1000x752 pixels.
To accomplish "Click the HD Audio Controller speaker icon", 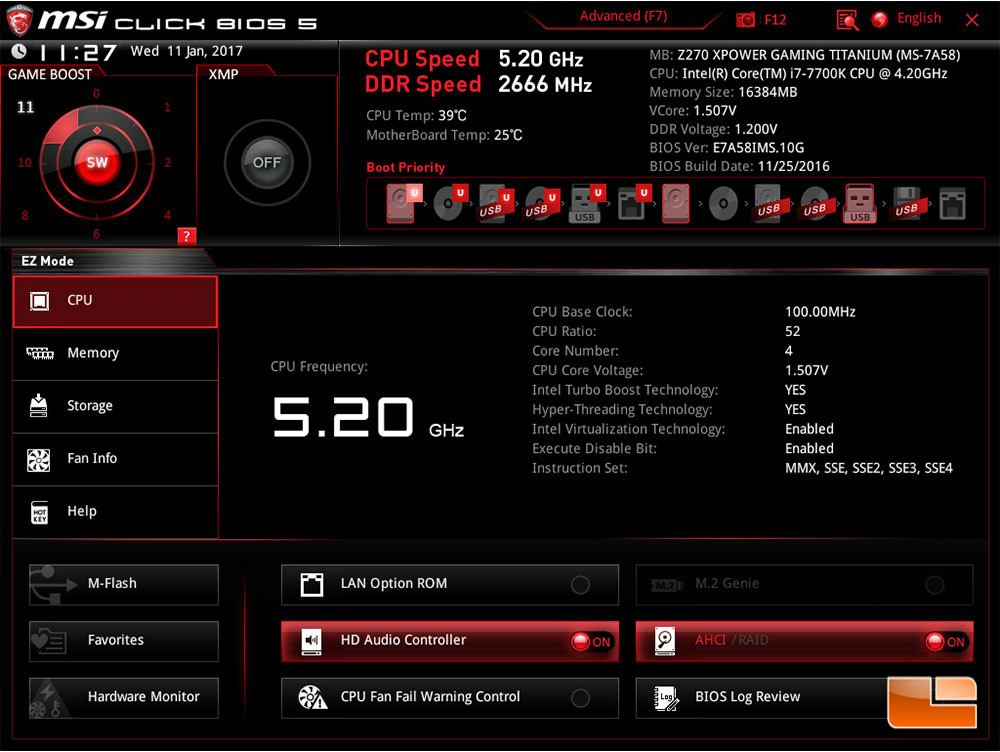I will [312, 640].
